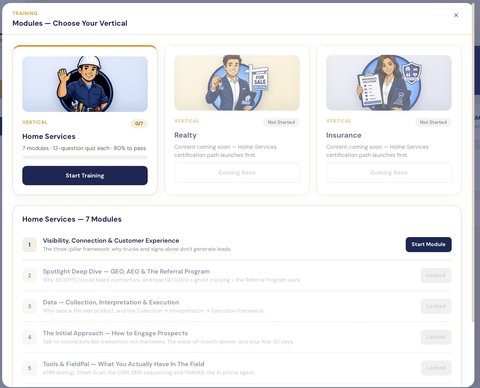Viewport: 480px width, 388px height.
Task: Click the Realty Not Started status badge
Action: coord(281,122)
